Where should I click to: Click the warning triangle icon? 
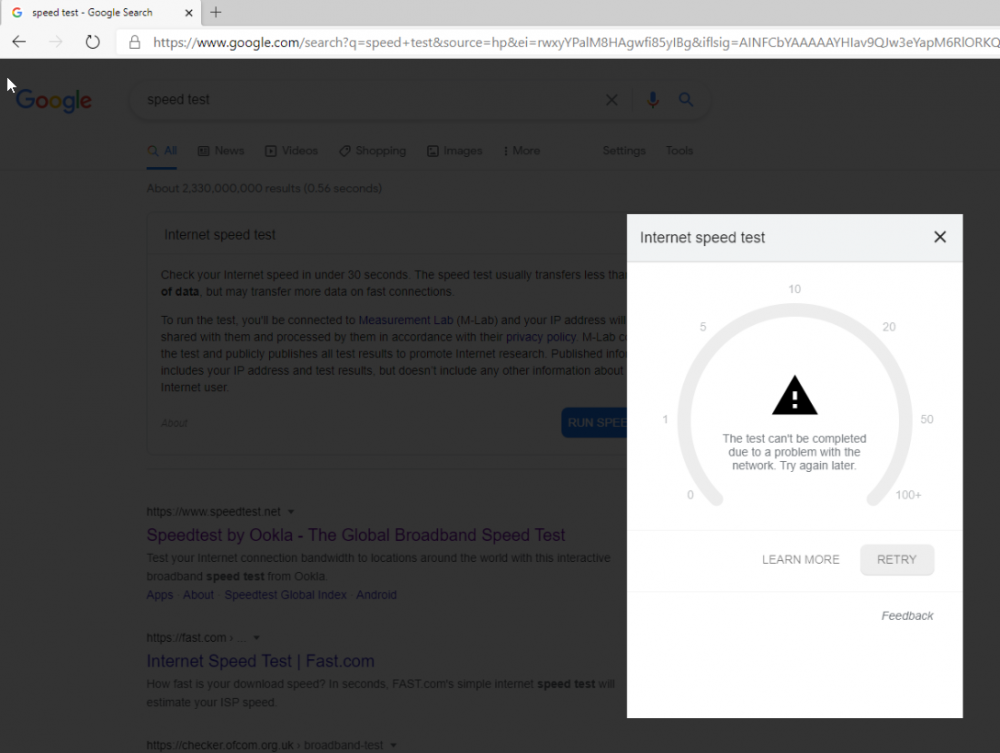[x=794, y=395]
